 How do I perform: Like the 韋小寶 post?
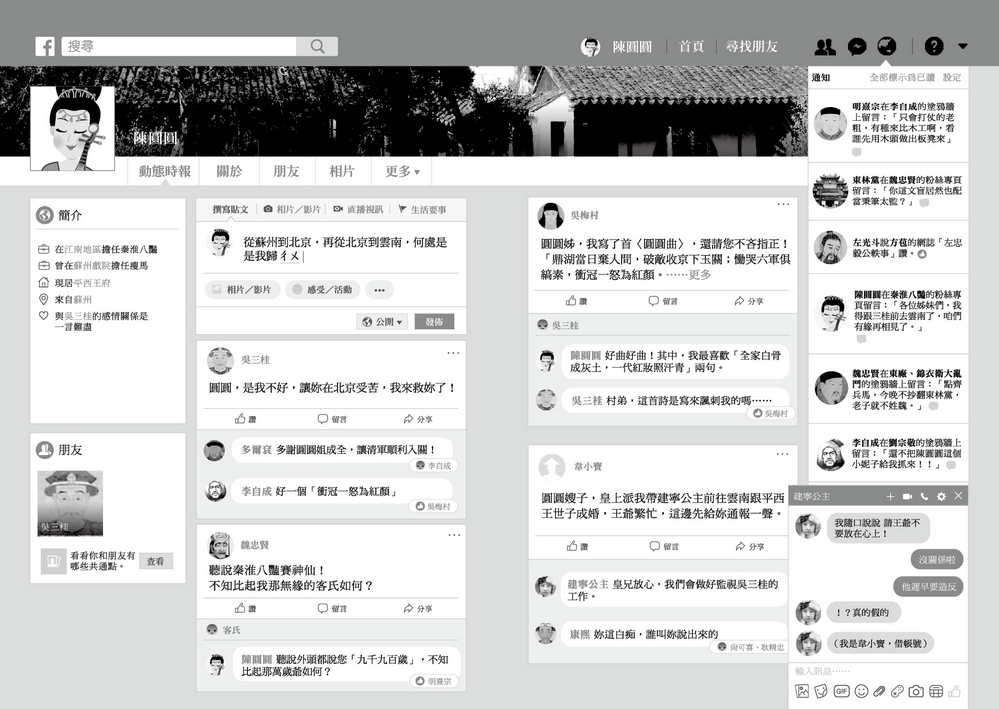[x=577, y=546]
